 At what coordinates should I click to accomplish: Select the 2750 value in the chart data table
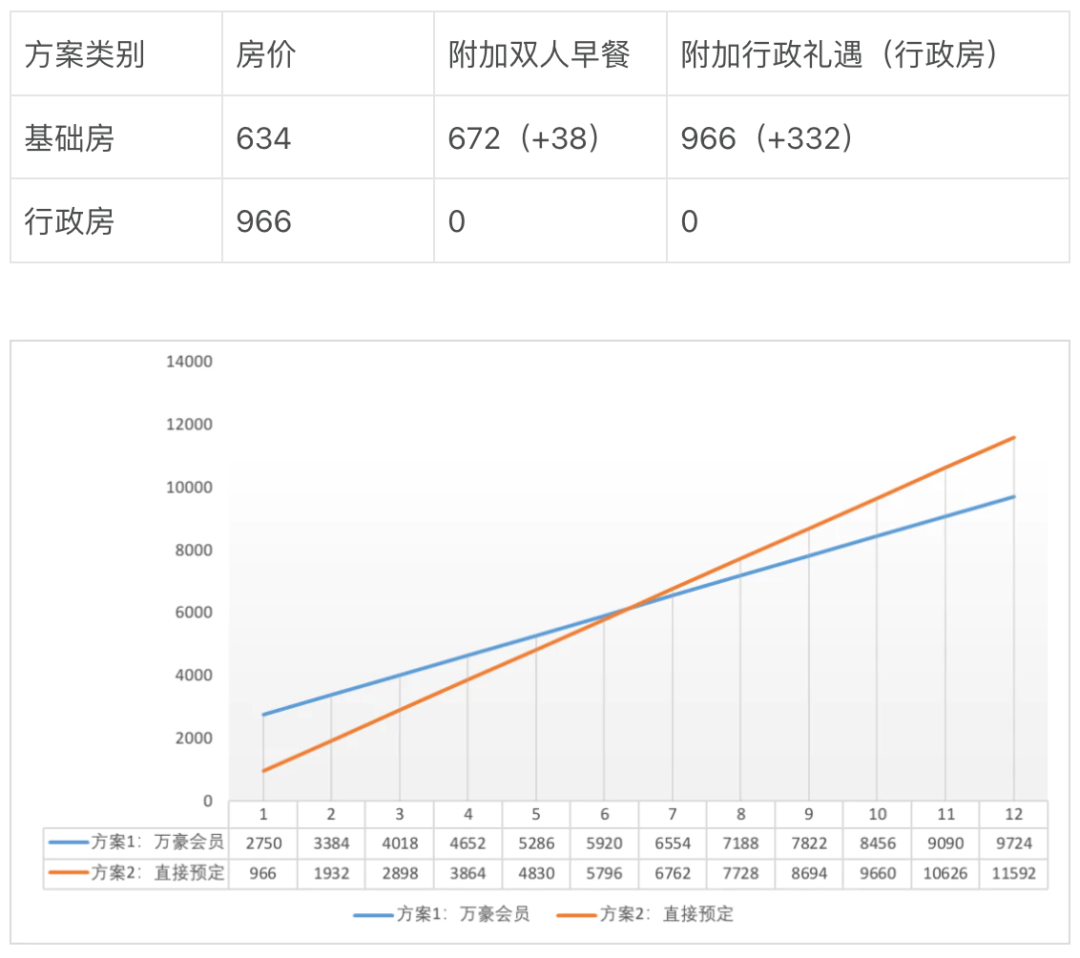(263, 844)
